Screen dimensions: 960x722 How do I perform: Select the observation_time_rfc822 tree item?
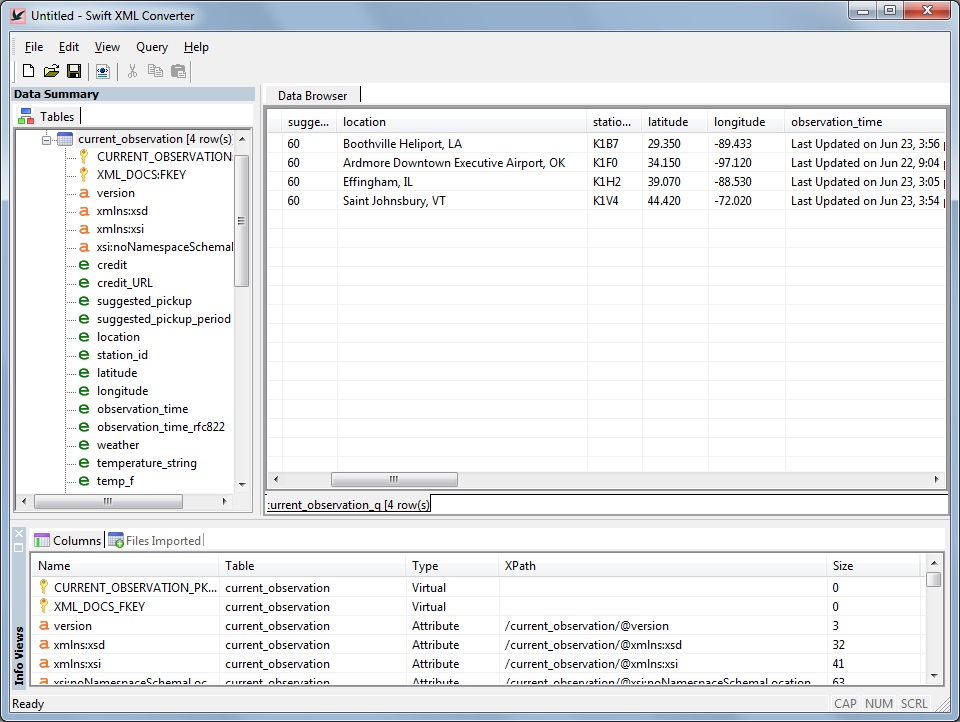pyautogui.click(x=160, y=427)
